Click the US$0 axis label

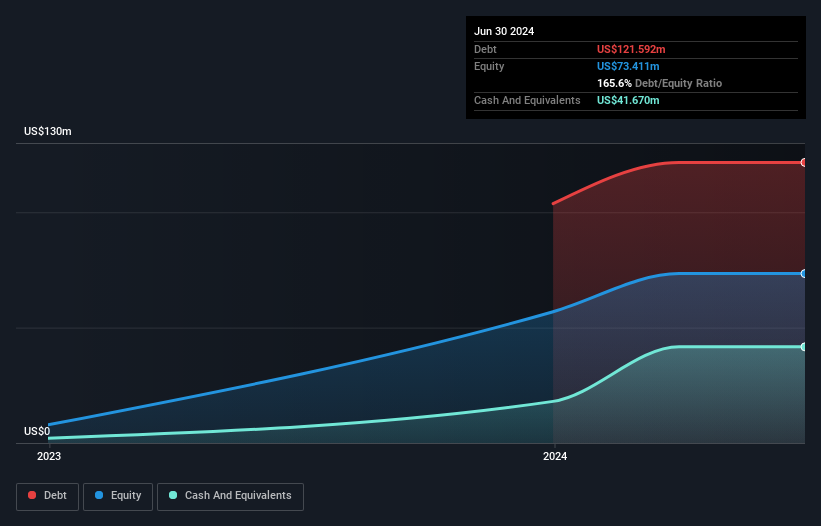37,431
